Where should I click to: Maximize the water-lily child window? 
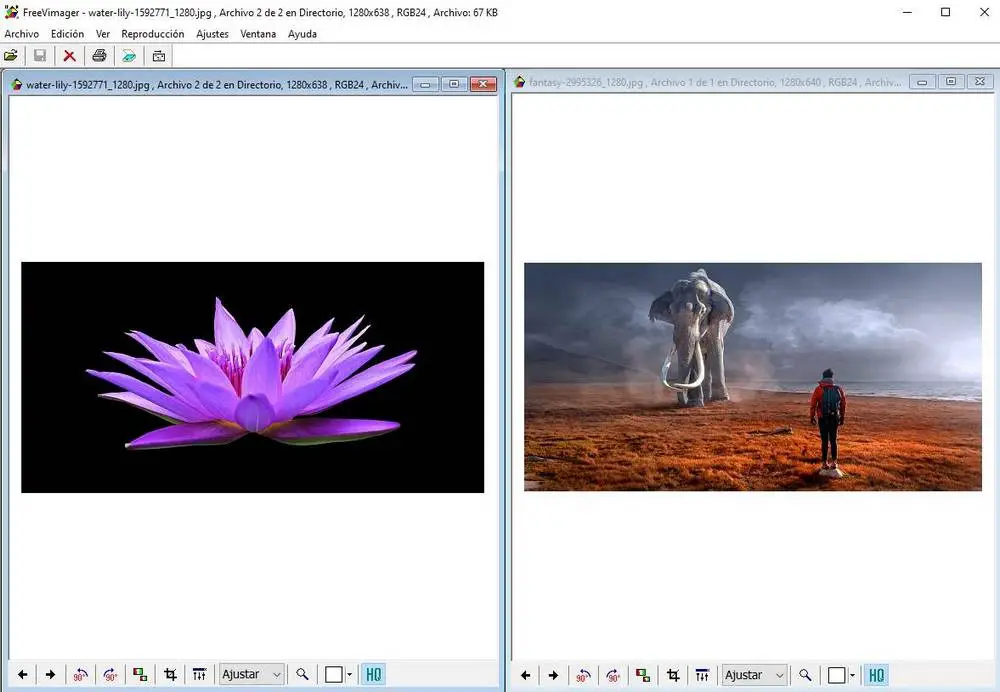454,84
